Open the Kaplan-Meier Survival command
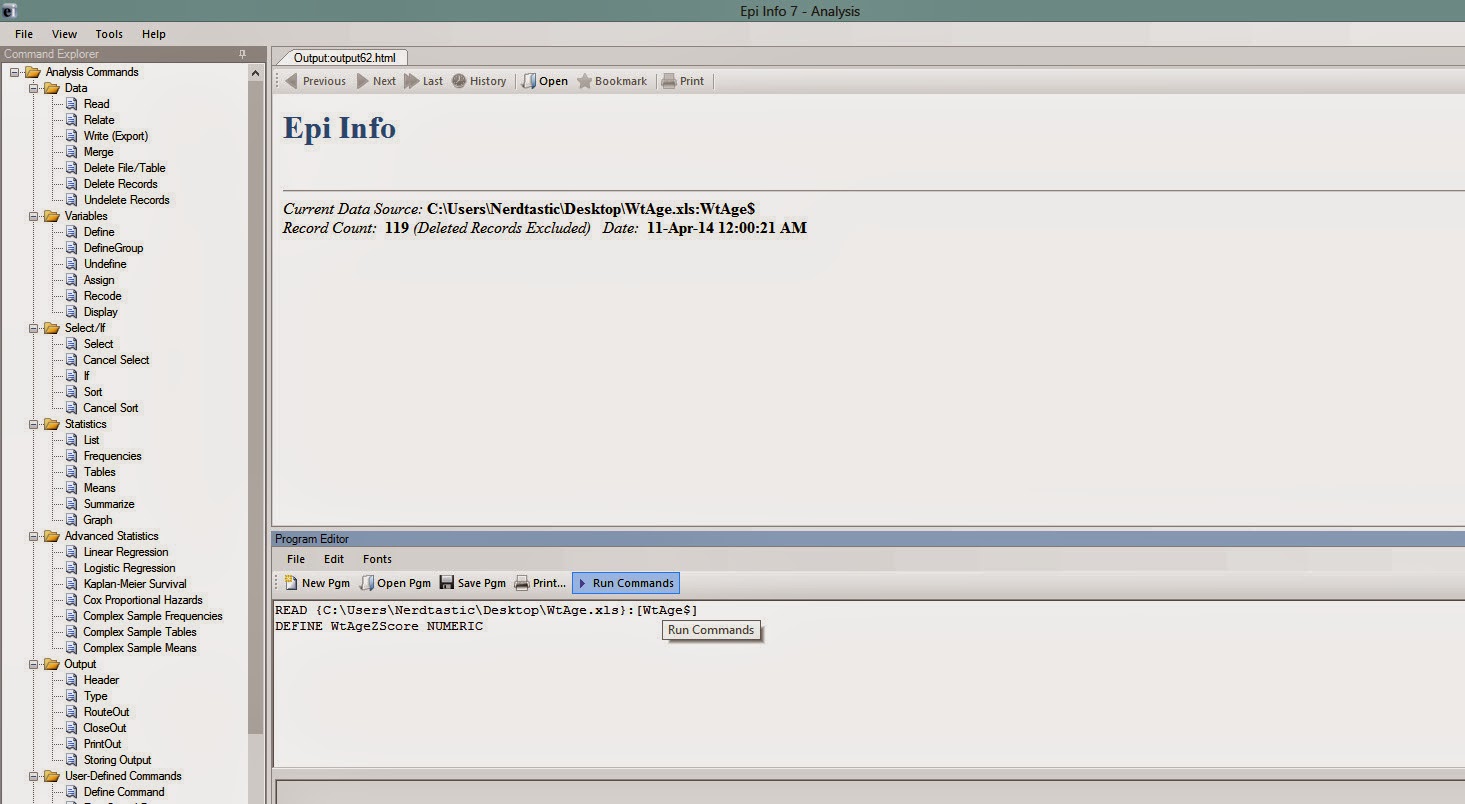The width and height of the screenshot is (1465, 804). (x=135, y=584)
